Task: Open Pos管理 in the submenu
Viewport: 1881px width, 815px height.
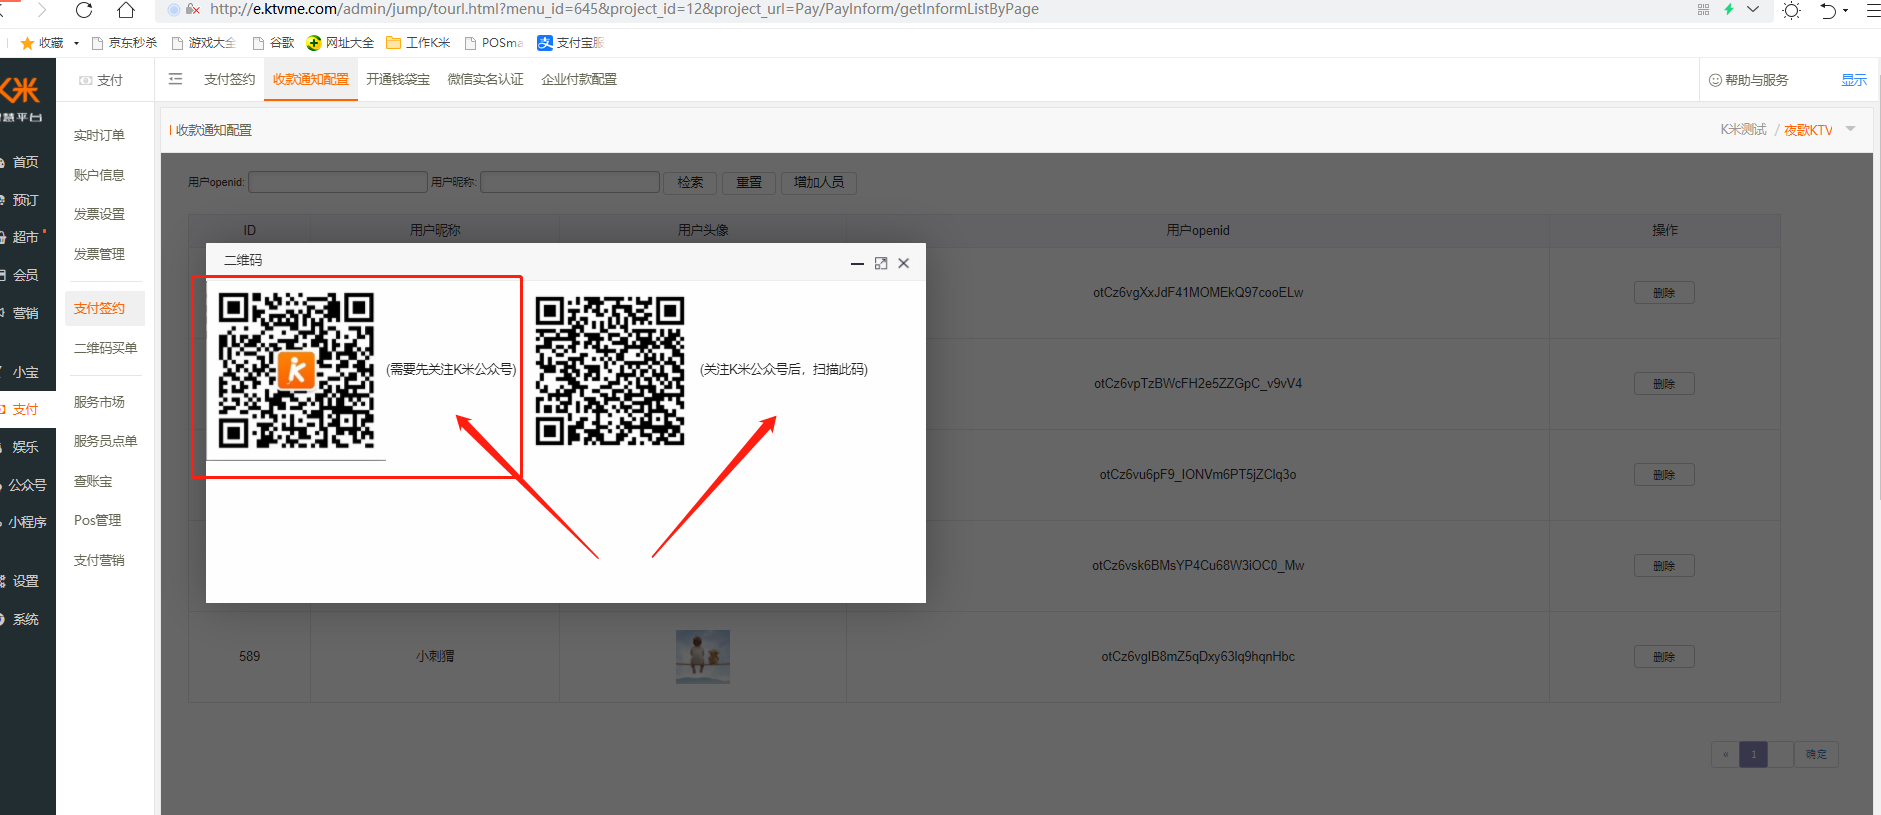Action: coord(97,520)
